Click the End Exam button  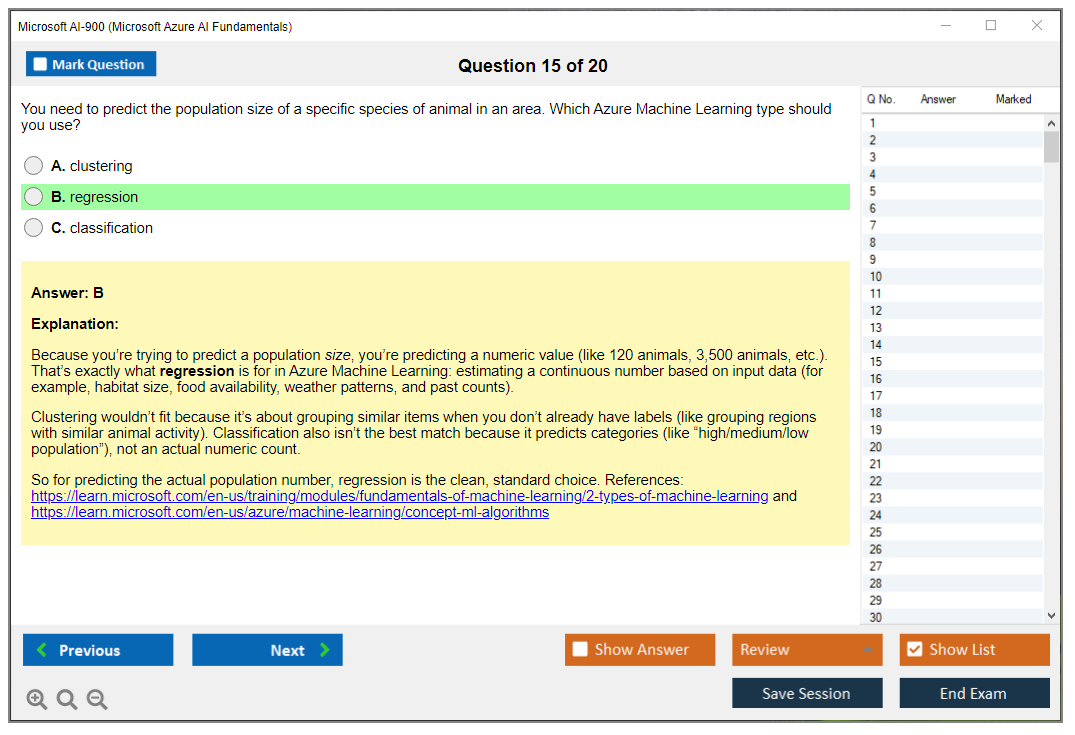[x=974, y=692]
